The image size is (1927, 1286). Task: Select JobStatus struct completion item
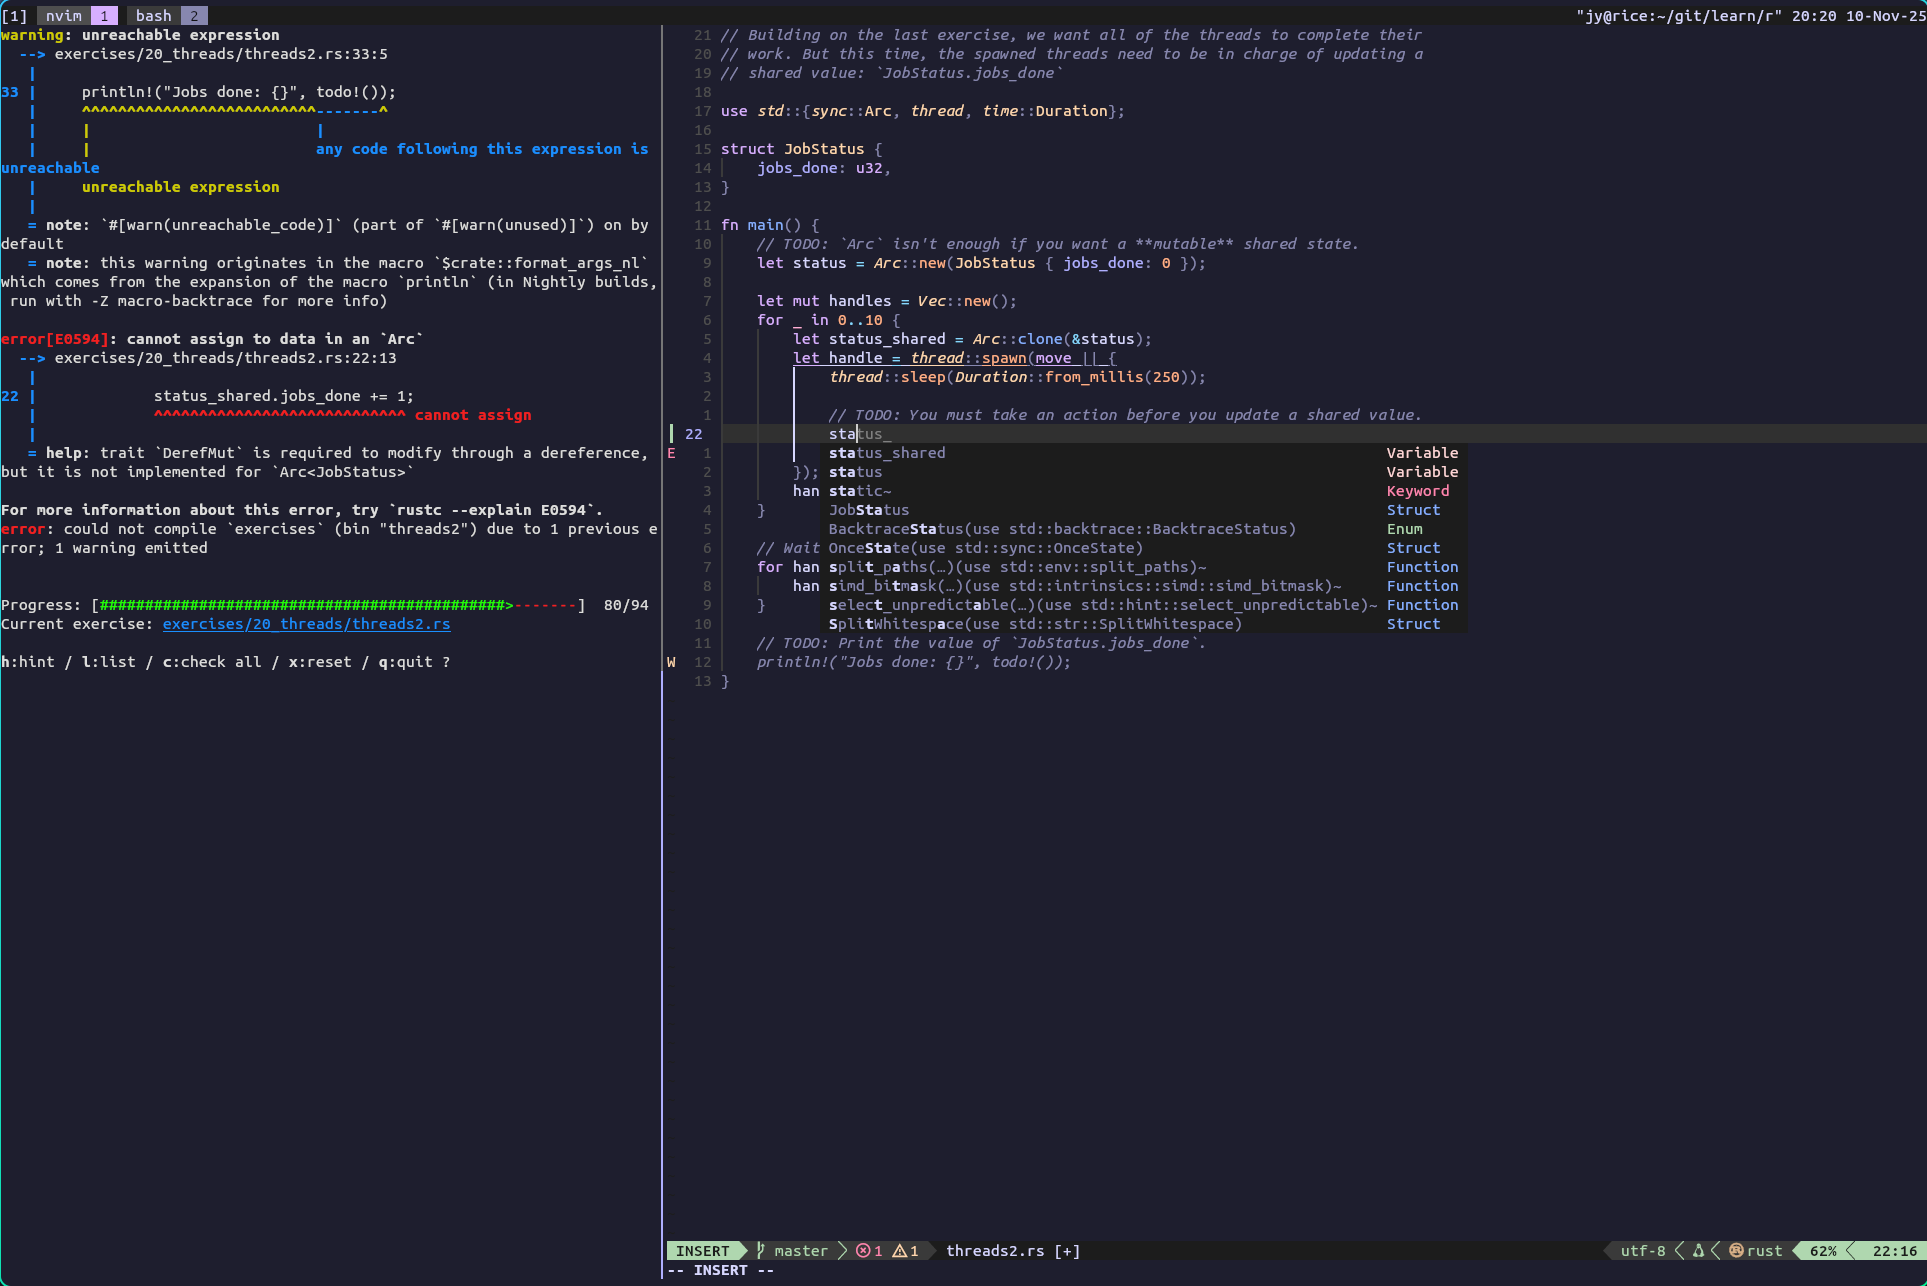tap(869, 510)
